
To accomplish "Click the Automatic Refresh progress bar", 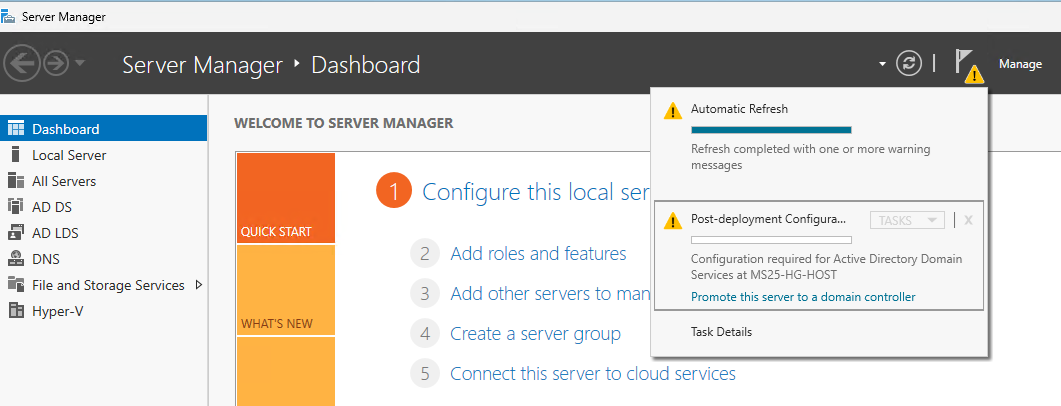I will 771,130.
